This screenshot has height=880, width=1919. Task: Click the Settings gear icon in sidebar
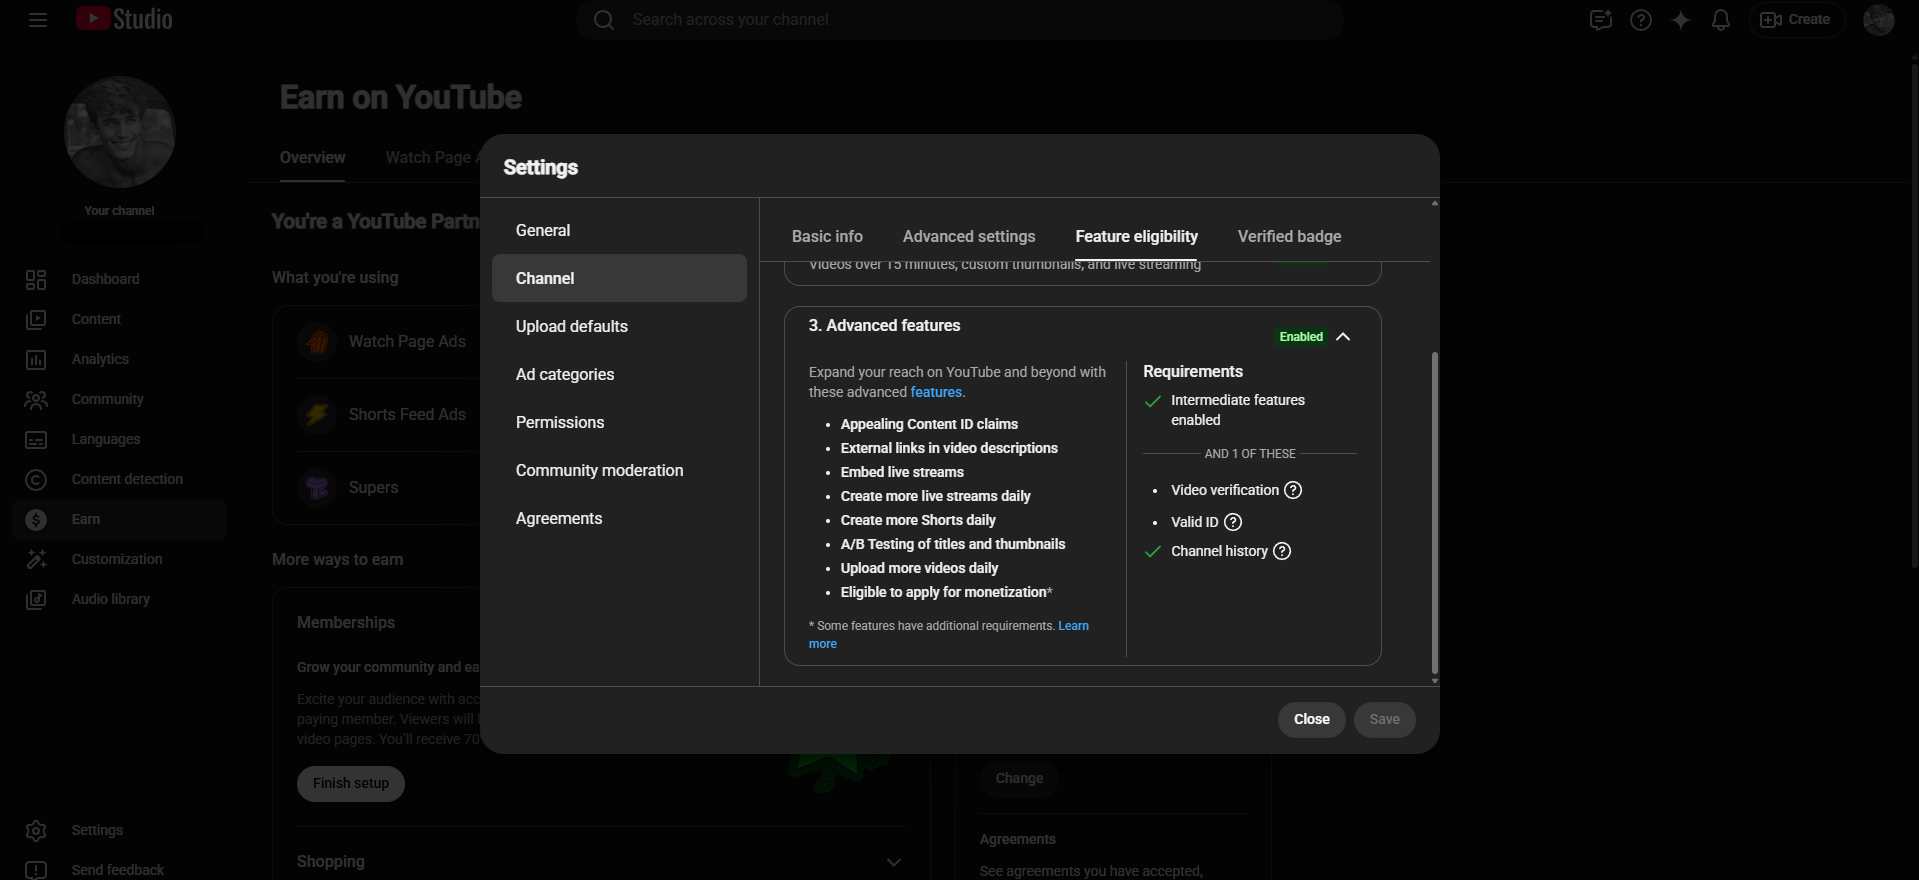(36, 831)
